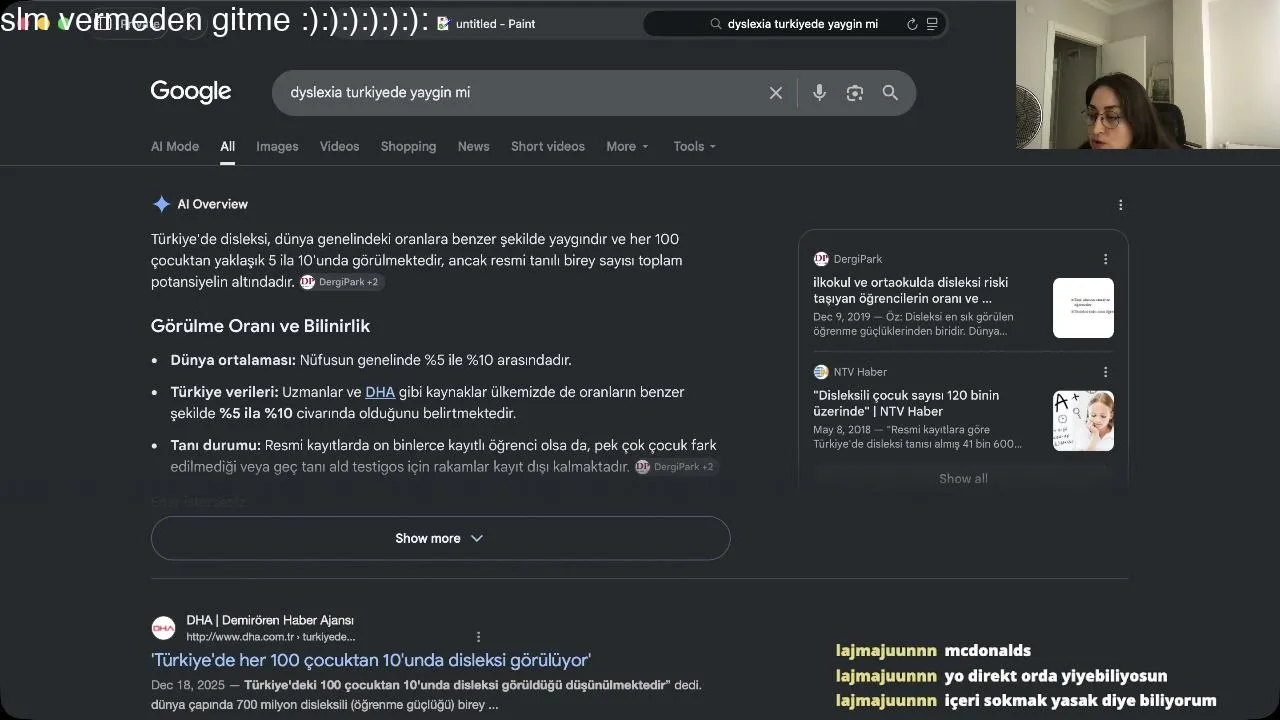Click the 'Görülme Oranı ve Bilinirlik' heading
This screenshot has height=720, width=1280.
coord(260,326)
